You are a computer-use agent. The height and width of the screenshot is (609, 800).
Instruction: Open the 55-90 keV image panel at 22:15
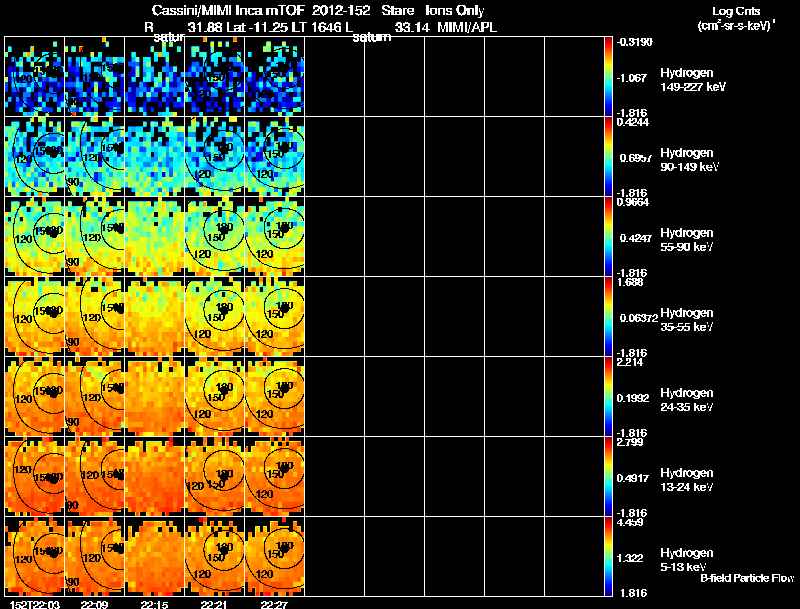point(155,237)
